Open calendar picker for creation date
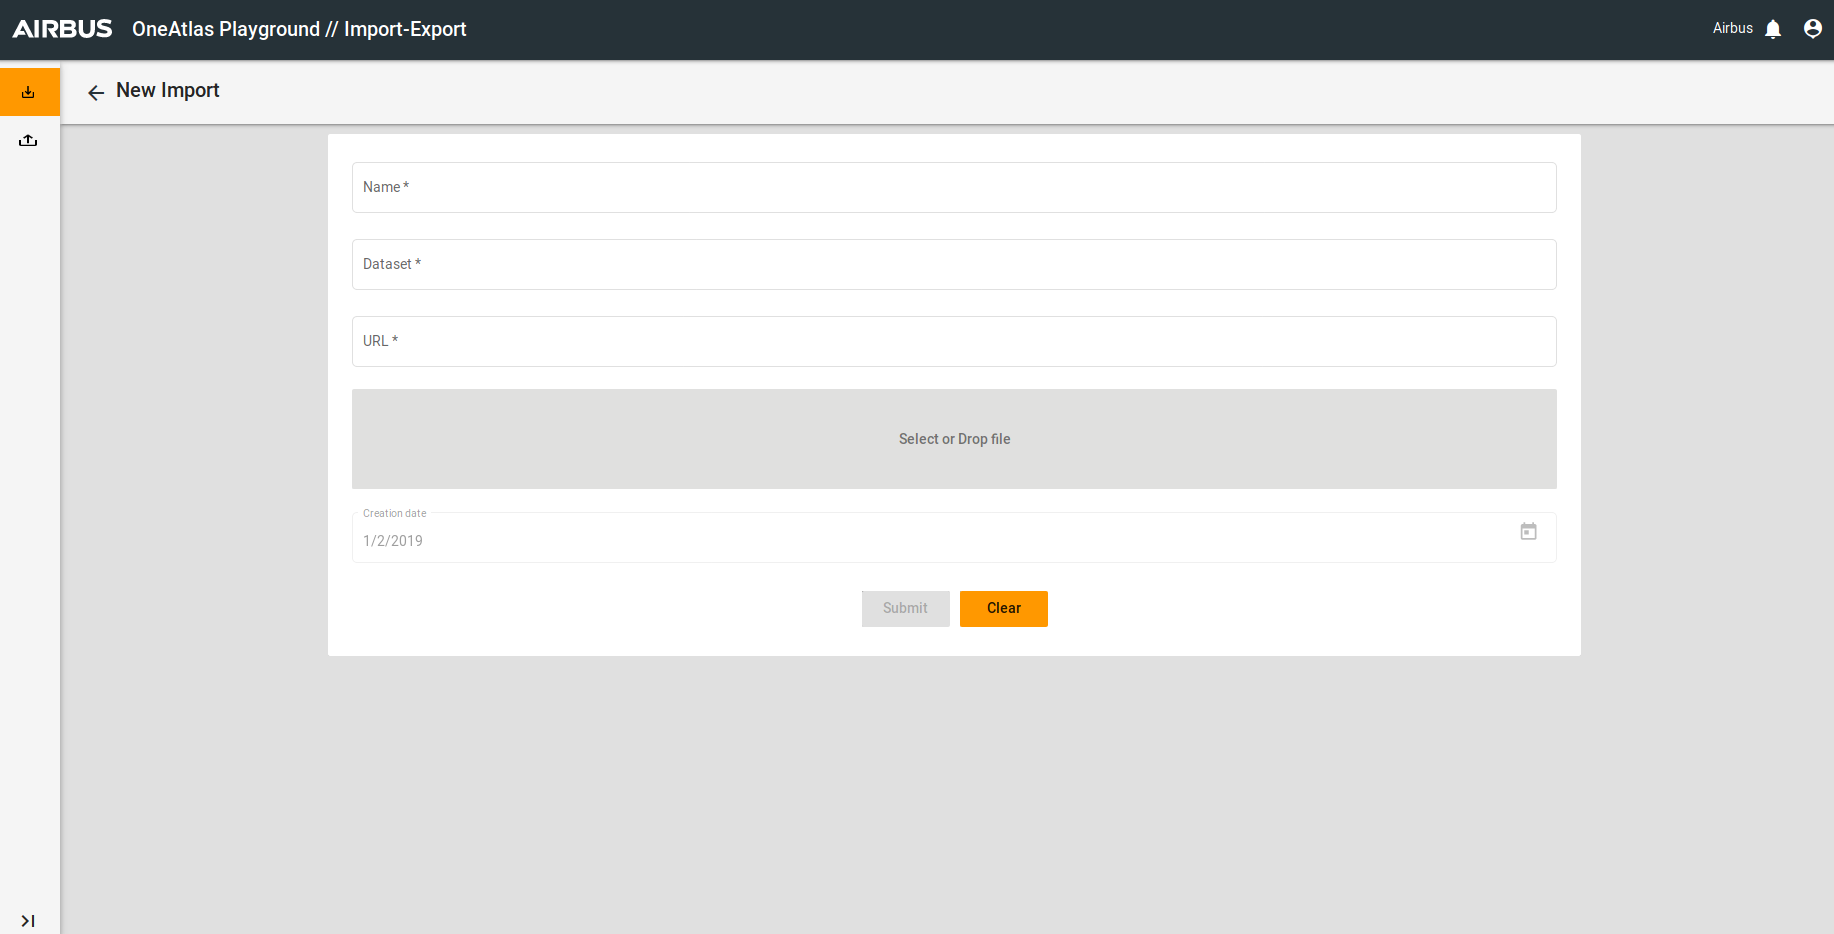 pos(1528,531)
